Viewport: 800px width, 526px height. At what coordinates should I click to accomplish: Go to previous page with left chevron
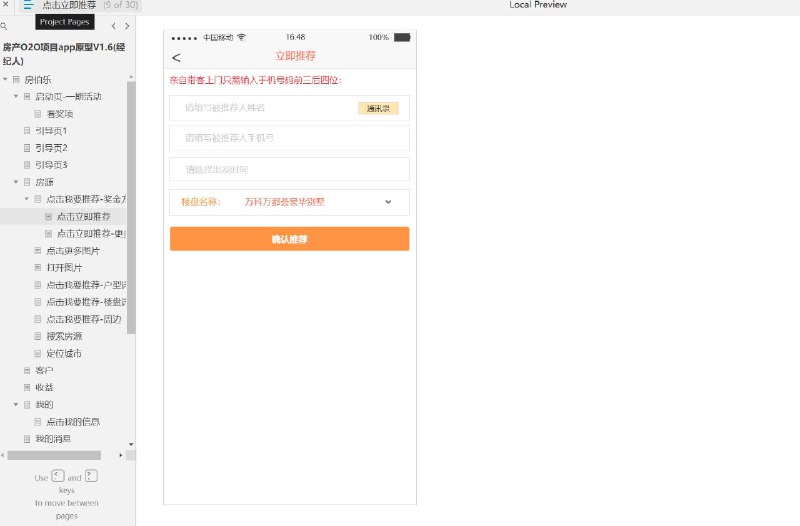point(113,26)
